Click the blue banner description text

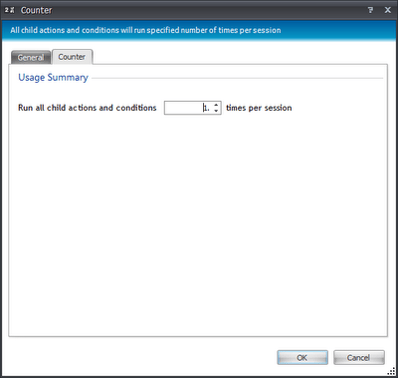(145, 30)
